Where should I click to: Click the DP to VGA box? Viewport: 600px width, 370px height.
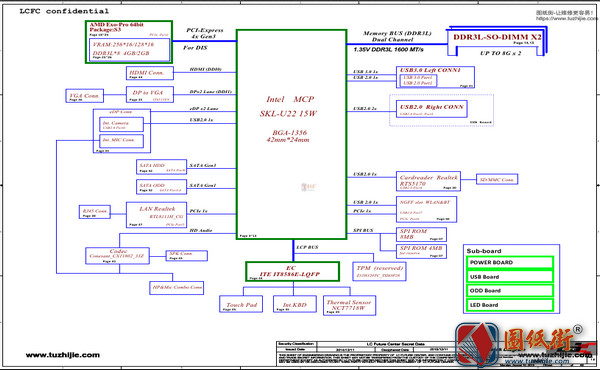(150, 94)
